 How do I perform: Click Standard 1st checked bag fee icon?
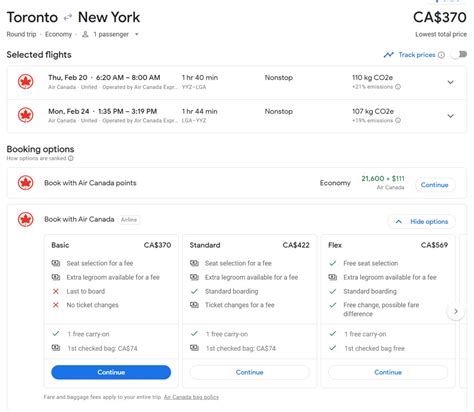194,348
